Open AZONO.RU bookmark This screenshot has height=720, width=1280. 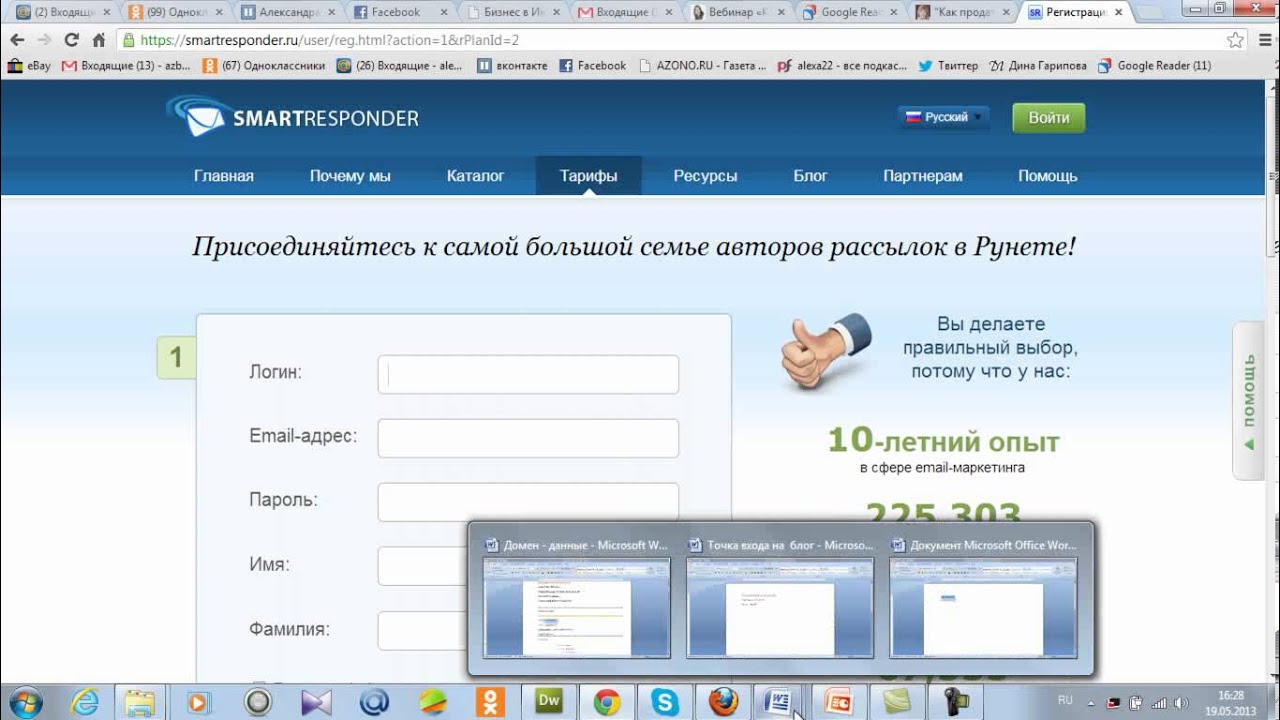point(703,65)
